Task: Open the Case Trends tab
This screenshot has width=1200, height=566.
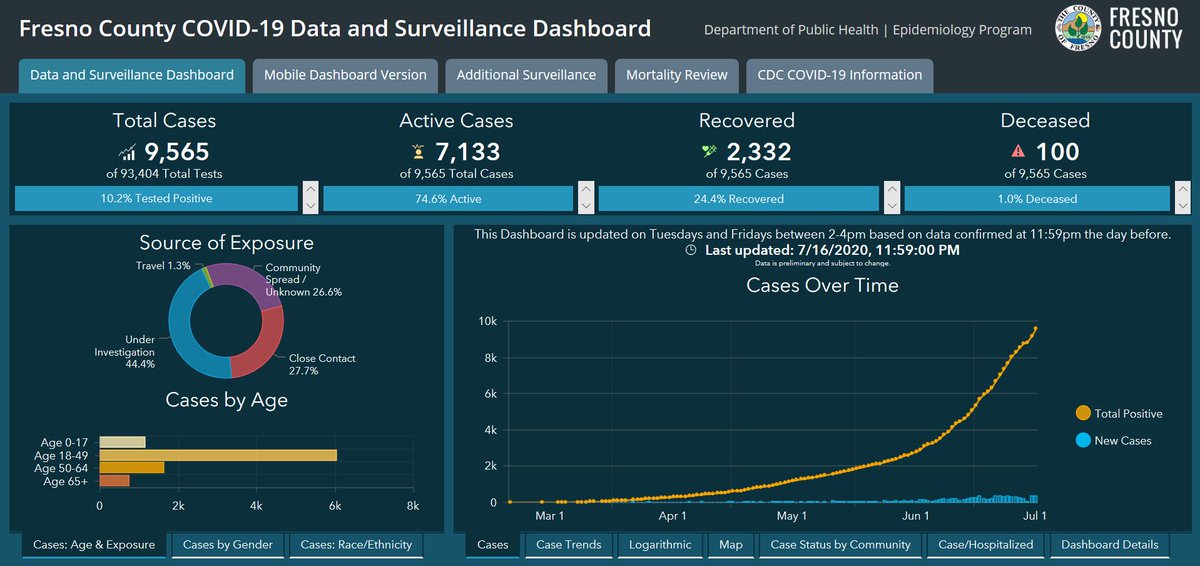Action: [569, 545]
